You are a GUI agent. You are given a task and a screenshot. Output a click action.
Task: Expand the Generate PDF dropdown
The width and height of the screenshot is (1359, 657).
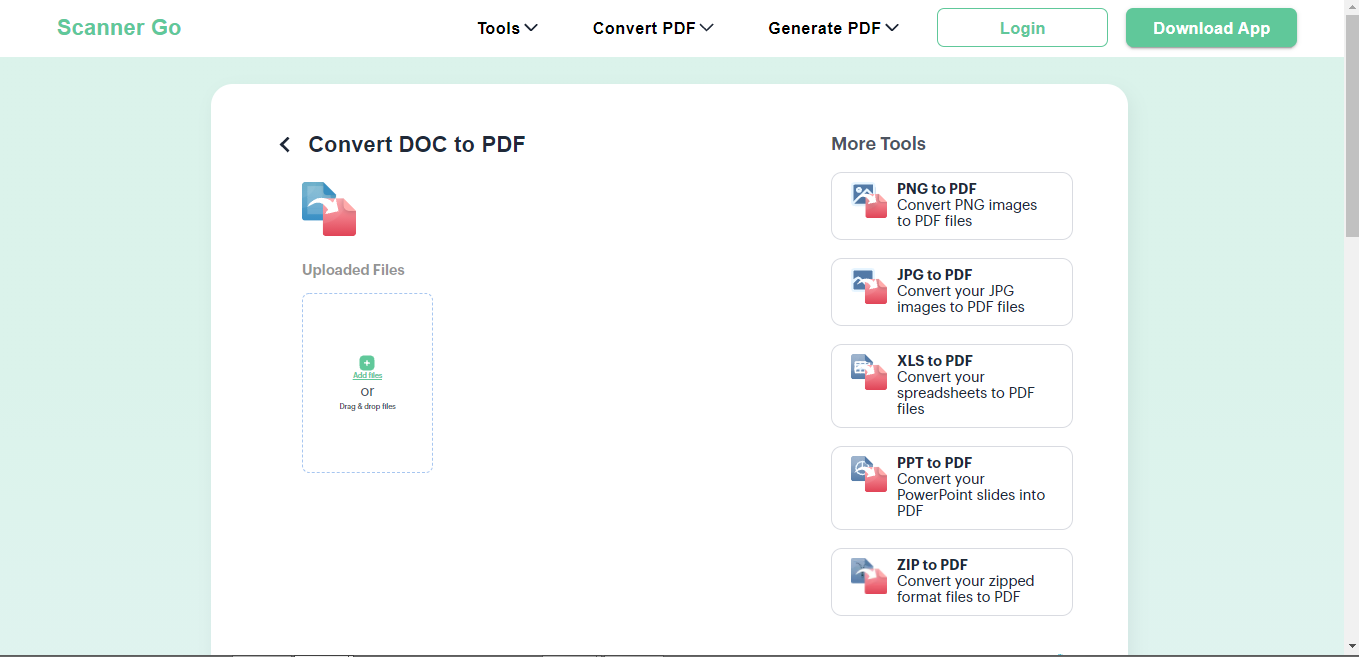tap(833, 28)
